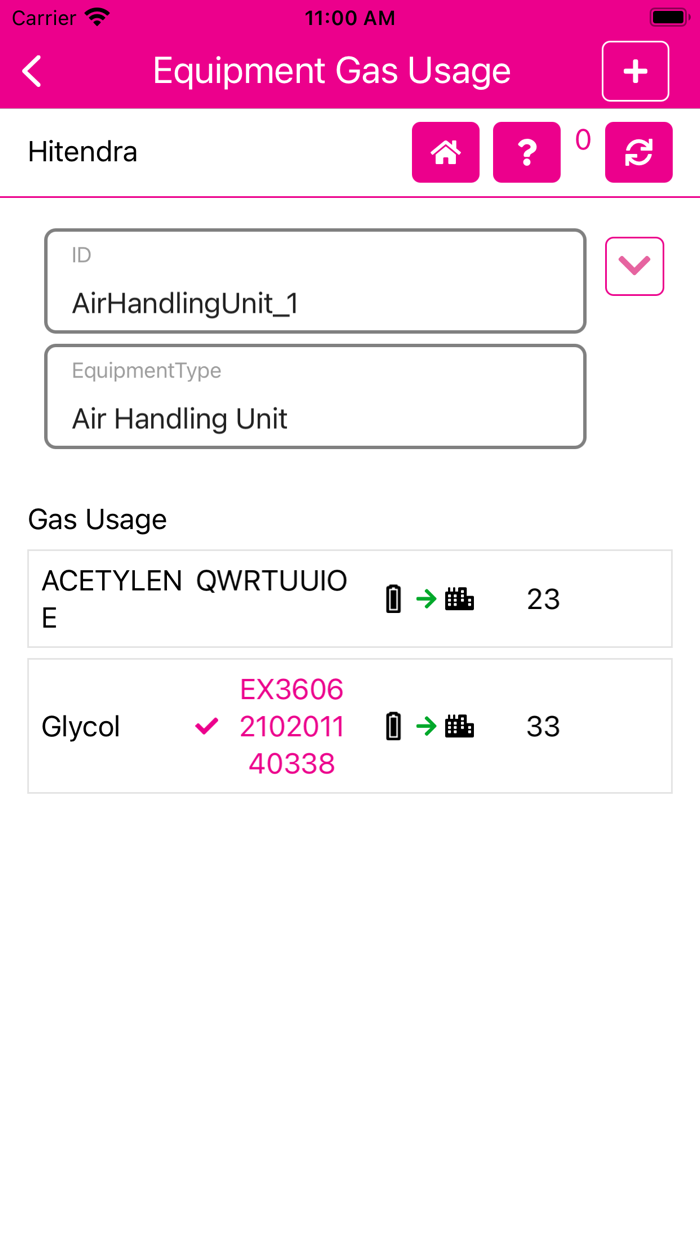Image resolution: width=700 pixels, height=1244 pixels.
Task: Click the help question mark icon
Action: [x=527, y=152]
